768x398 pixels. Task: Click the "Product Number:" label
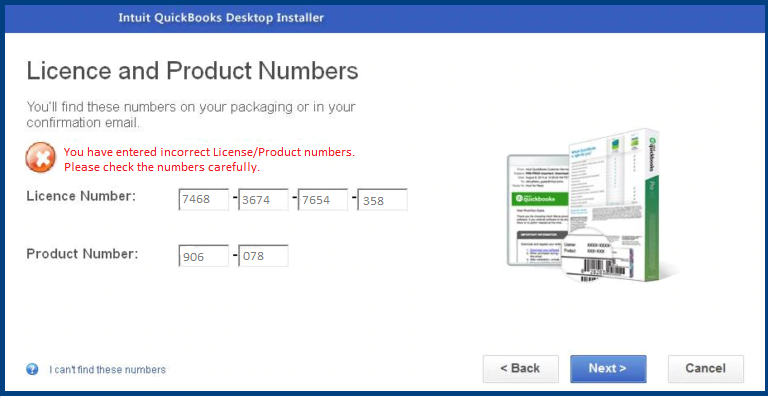click(82, 254)
